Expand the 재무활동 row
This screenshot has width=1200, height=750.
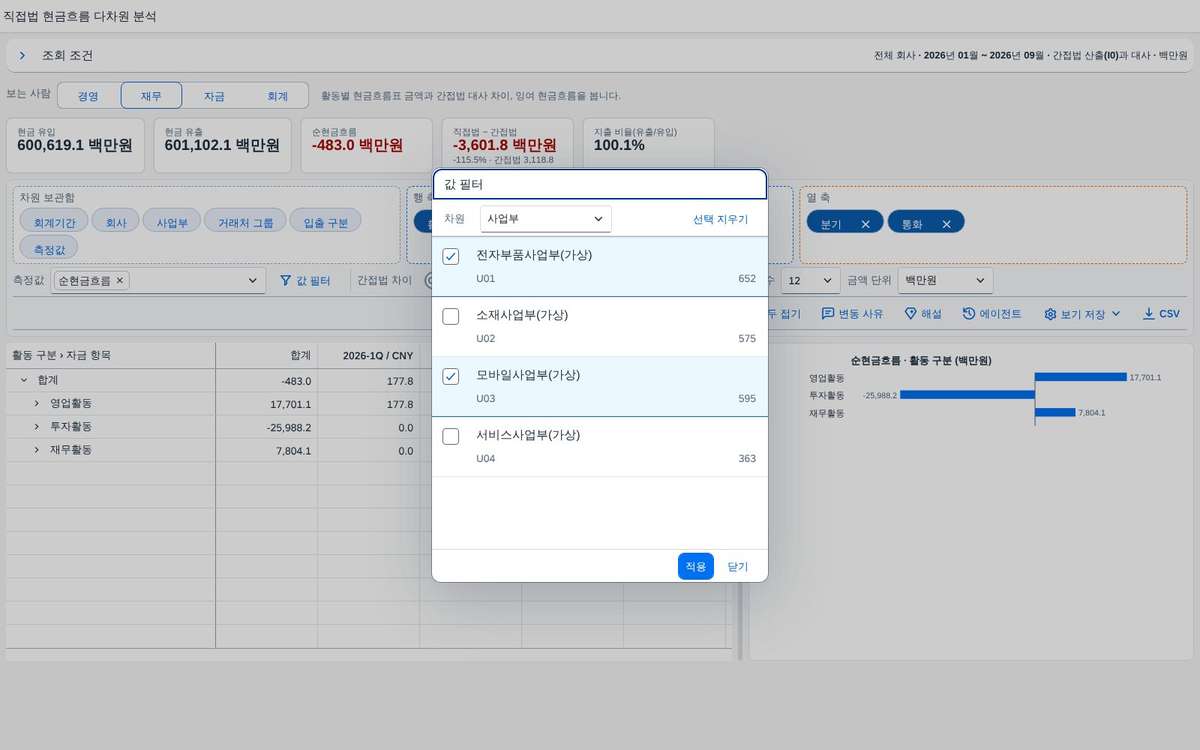[37, 451]
